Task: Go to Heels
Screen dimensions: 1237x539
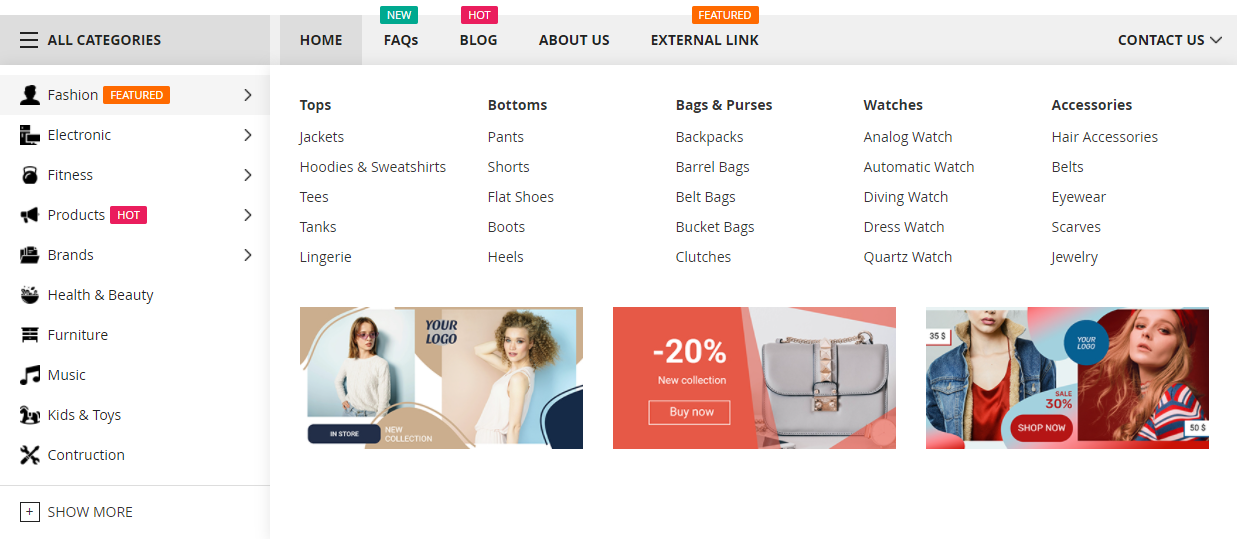Action: pyautogui.click(x=506, y=257)
